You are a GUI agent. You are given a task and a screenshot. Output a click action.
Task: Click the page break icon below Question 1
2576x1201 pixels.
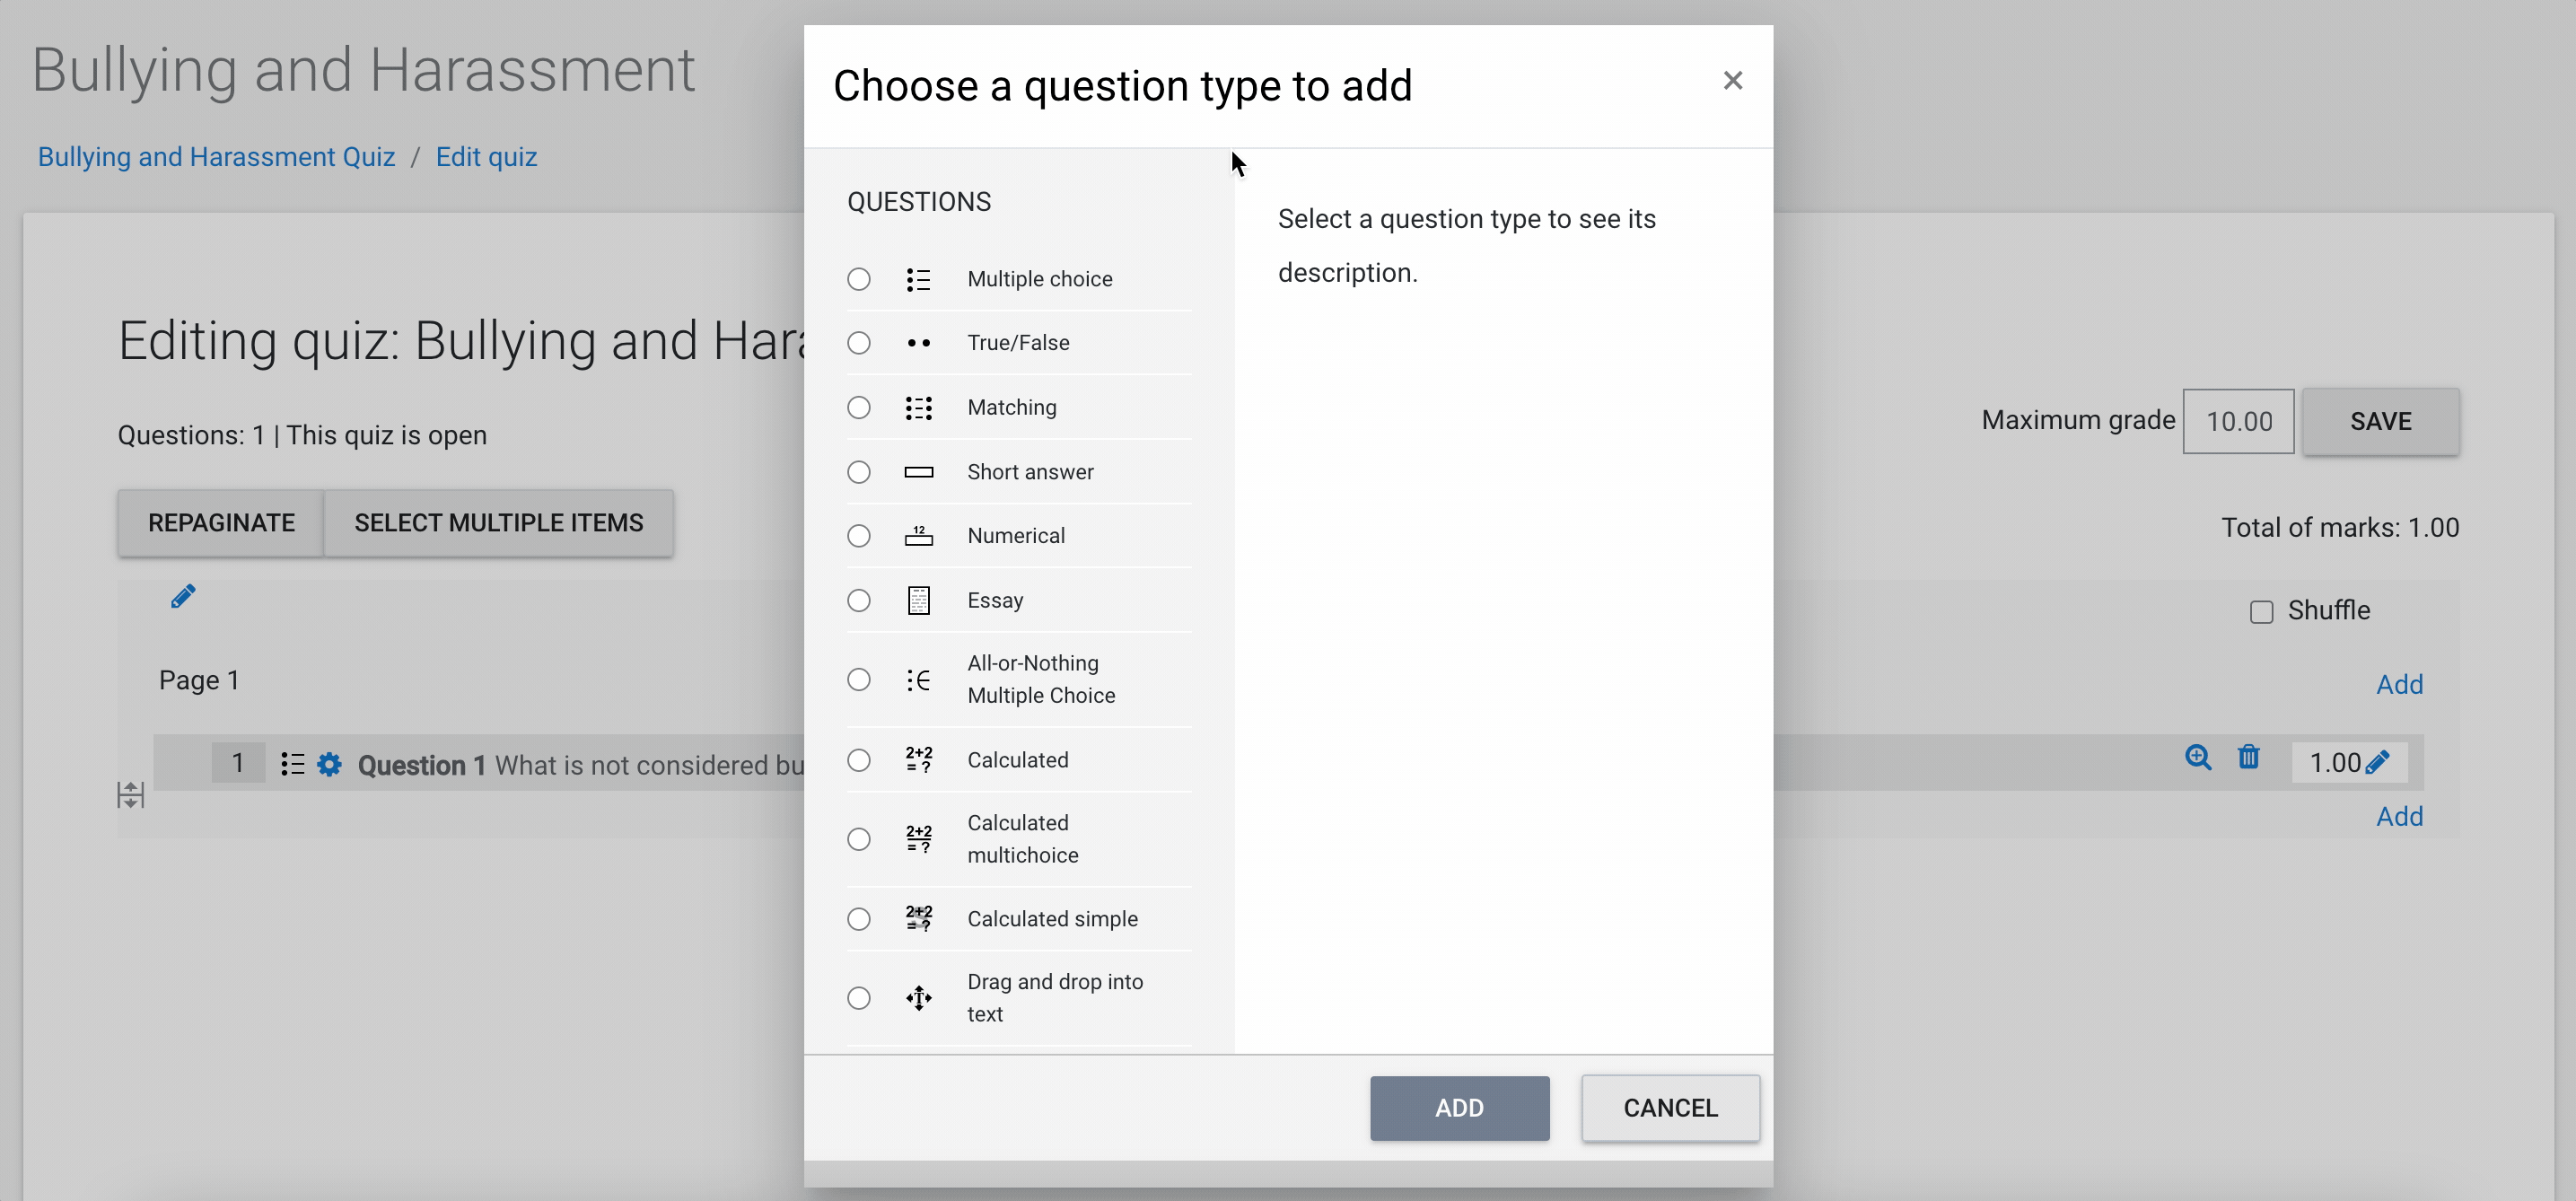click(x=130, y=796)
